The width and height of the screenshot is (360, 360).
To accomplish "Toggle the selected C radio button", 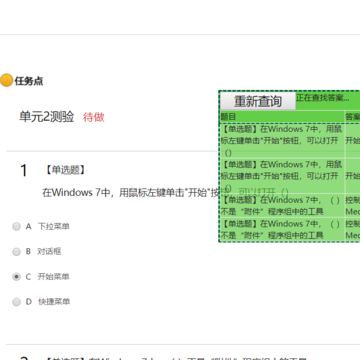I will tap(16, 277).
